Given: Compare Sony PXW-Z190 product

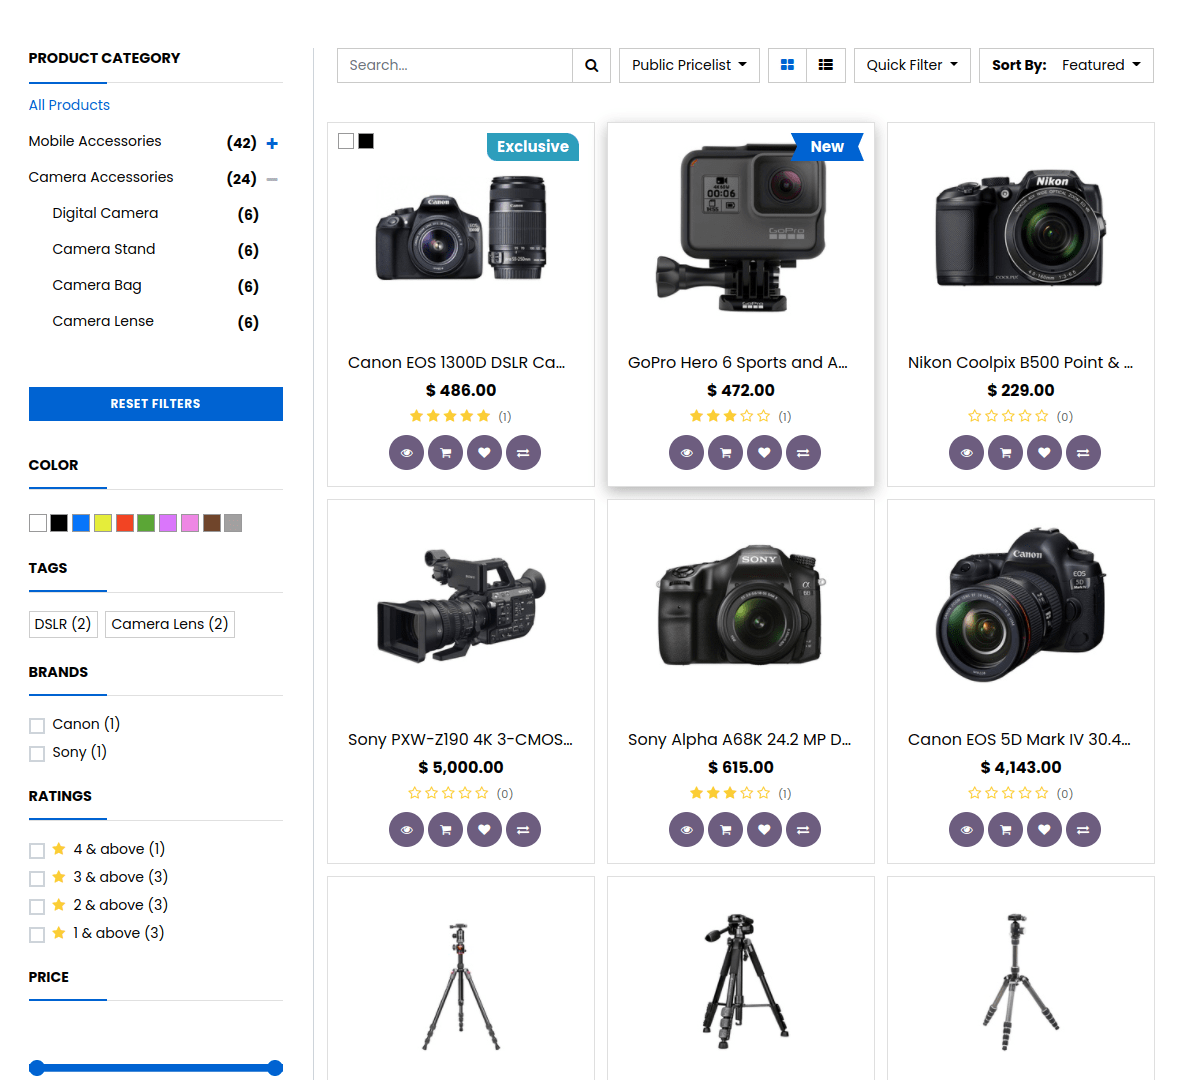Looking at the screenshot, I should 523,829.
